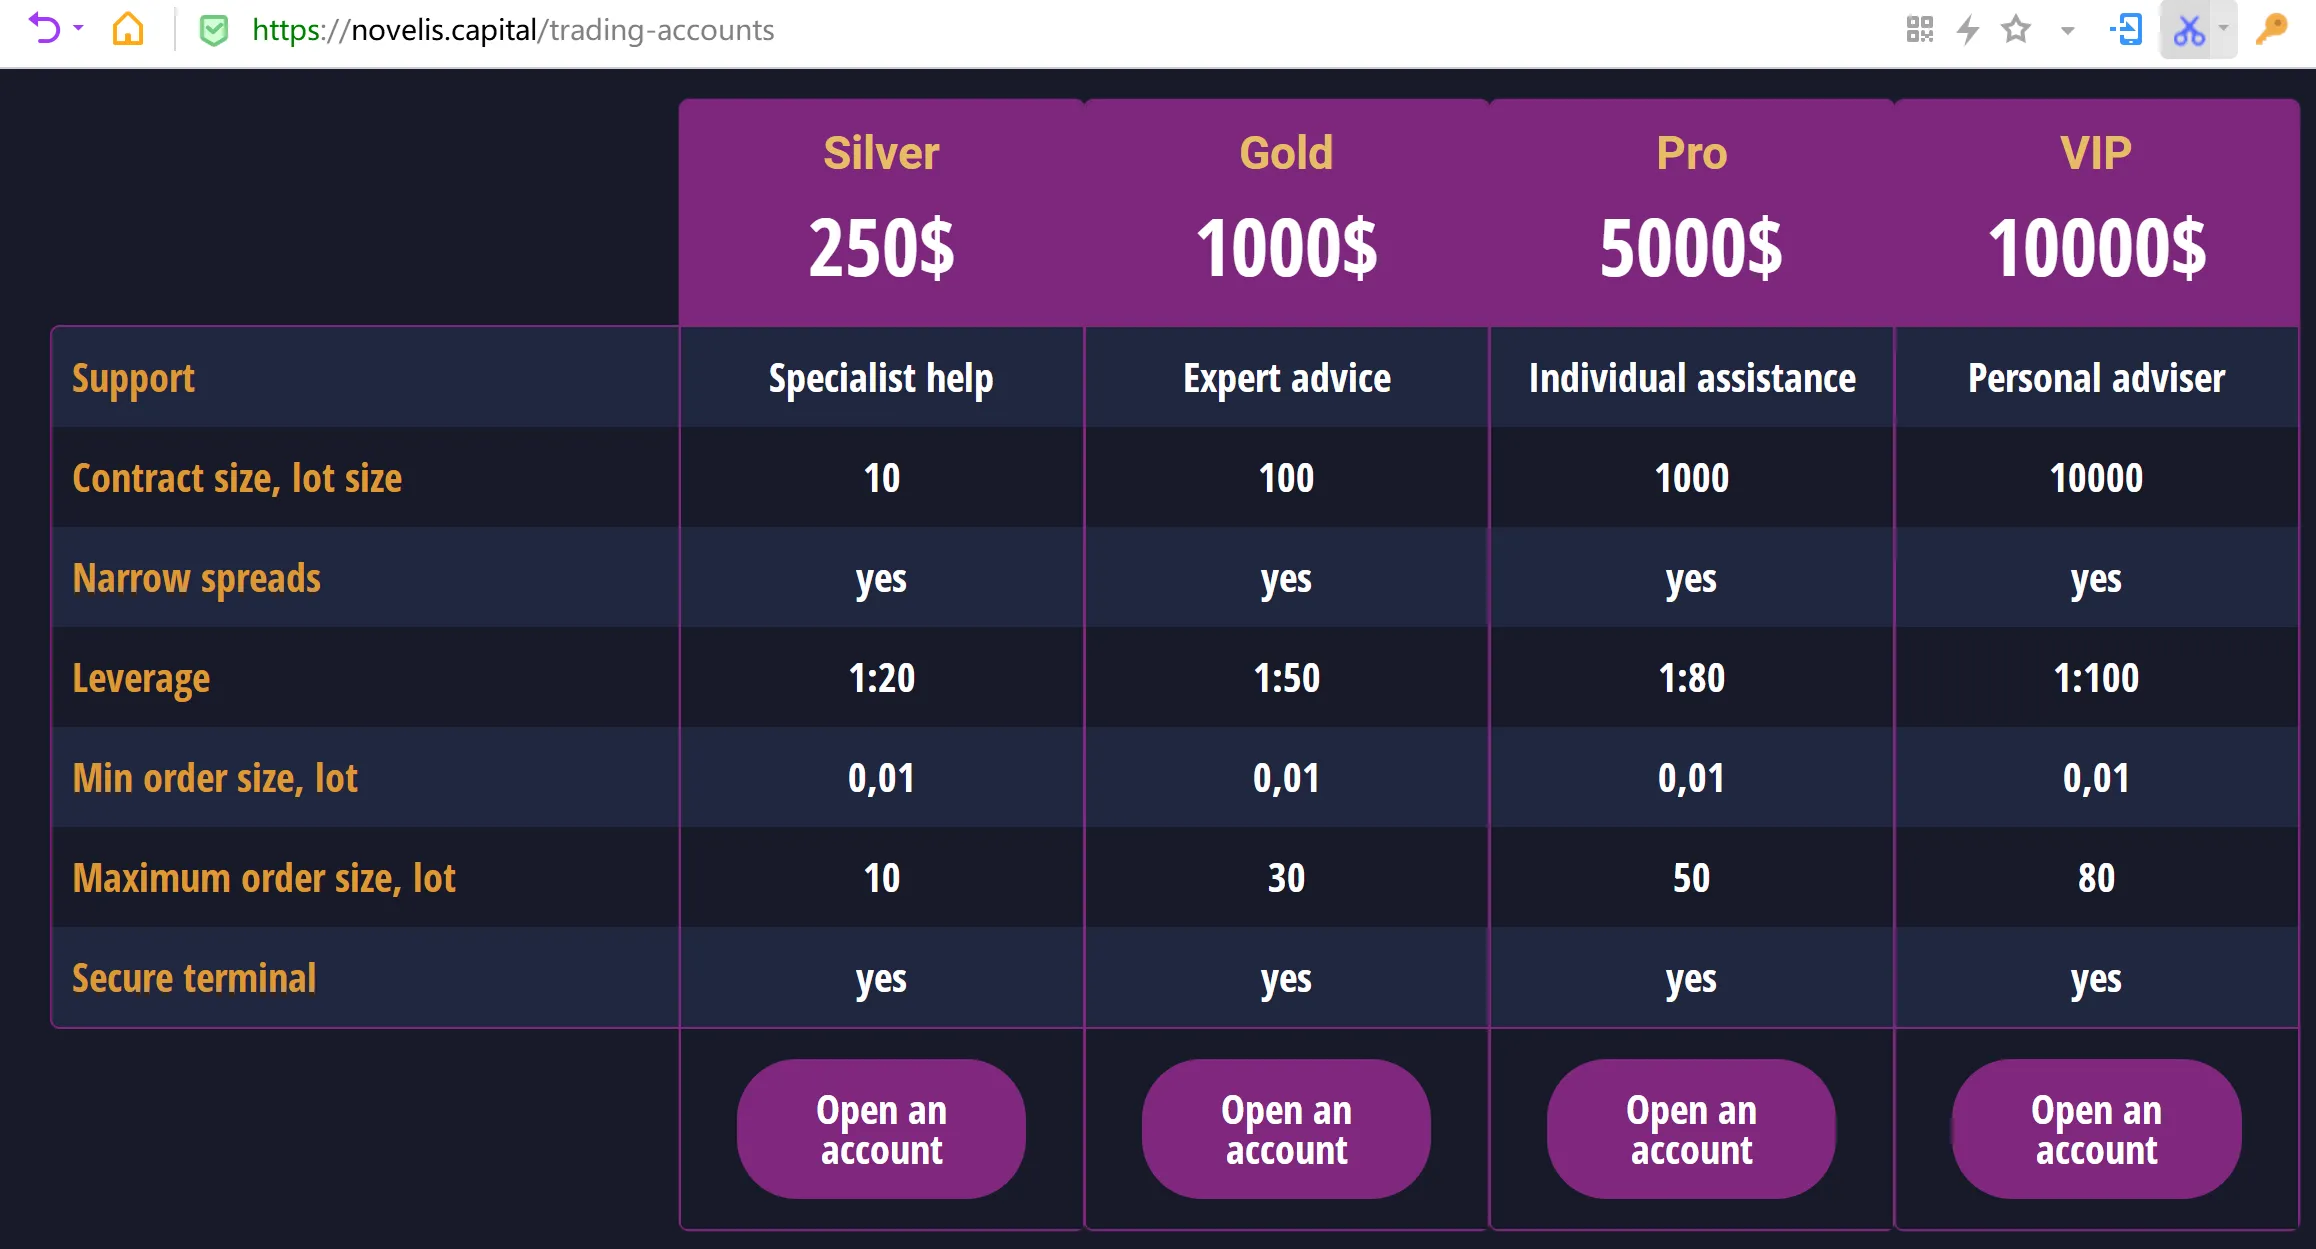Screen dimensions: 2316x1249
Task: Select the VIP 10000$ plan header
Action: pos(2096,212)
